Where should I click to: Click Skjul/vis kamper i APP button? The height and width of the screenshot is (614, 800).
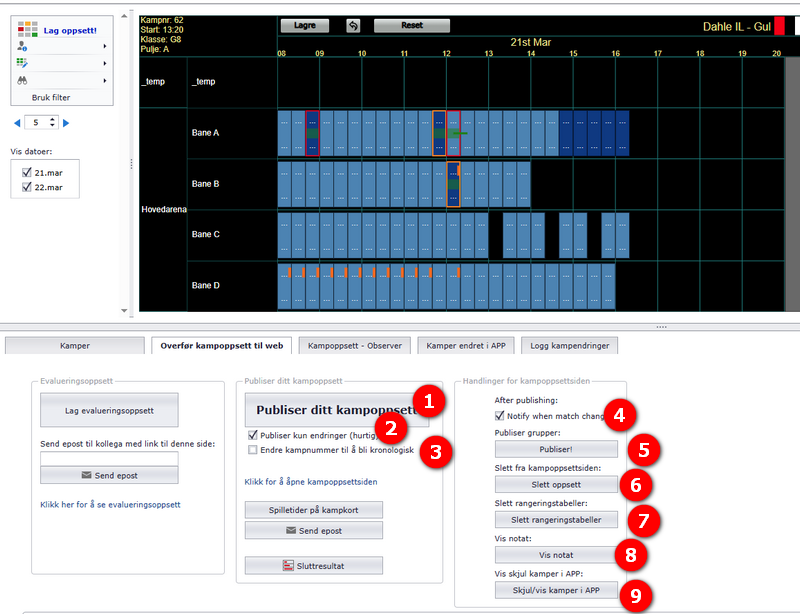(x=556, y=590)
